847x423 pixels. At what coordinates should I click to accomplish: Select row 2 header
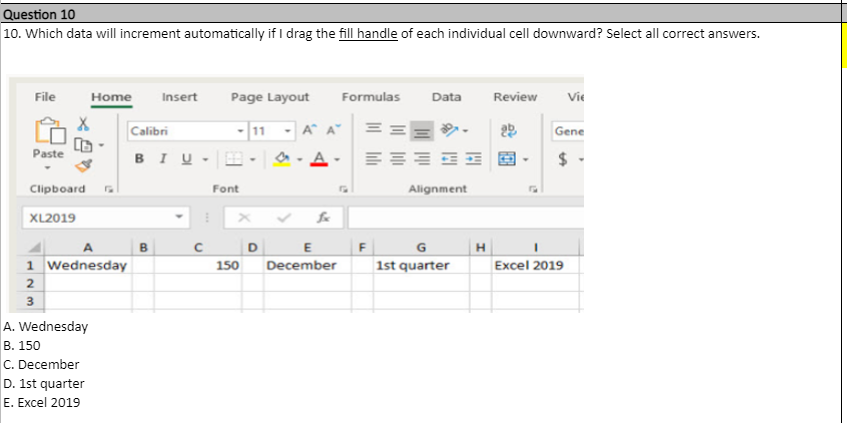coord(30,283)
